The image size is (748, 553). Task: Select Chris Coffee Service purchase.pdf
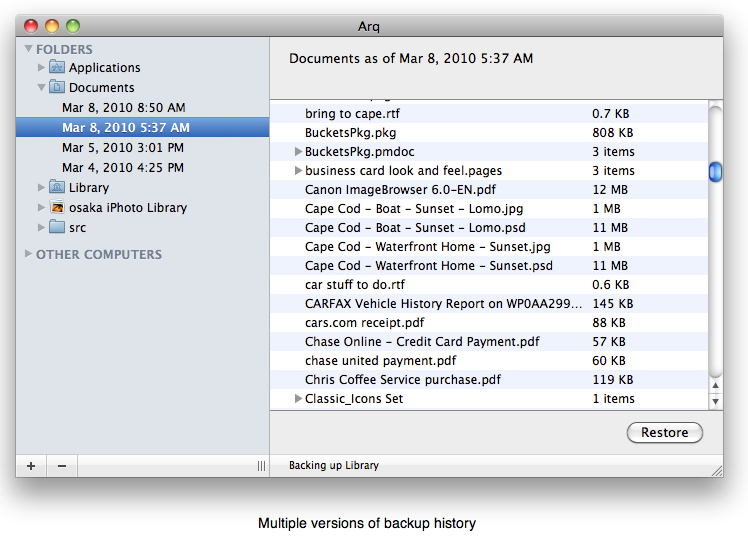tap(403, 380)
